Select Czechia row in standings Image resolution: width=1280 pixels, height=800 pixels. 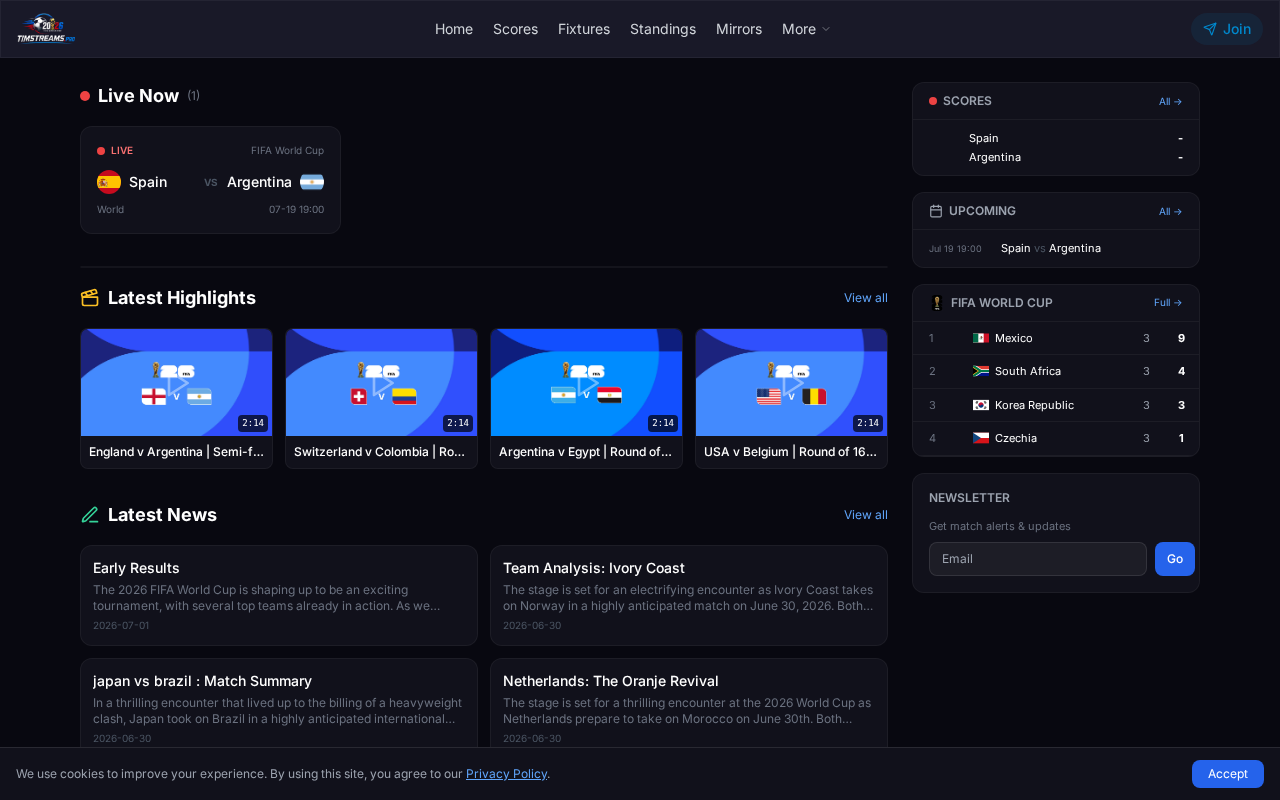pyautogui.click(x=1056, y=438)
